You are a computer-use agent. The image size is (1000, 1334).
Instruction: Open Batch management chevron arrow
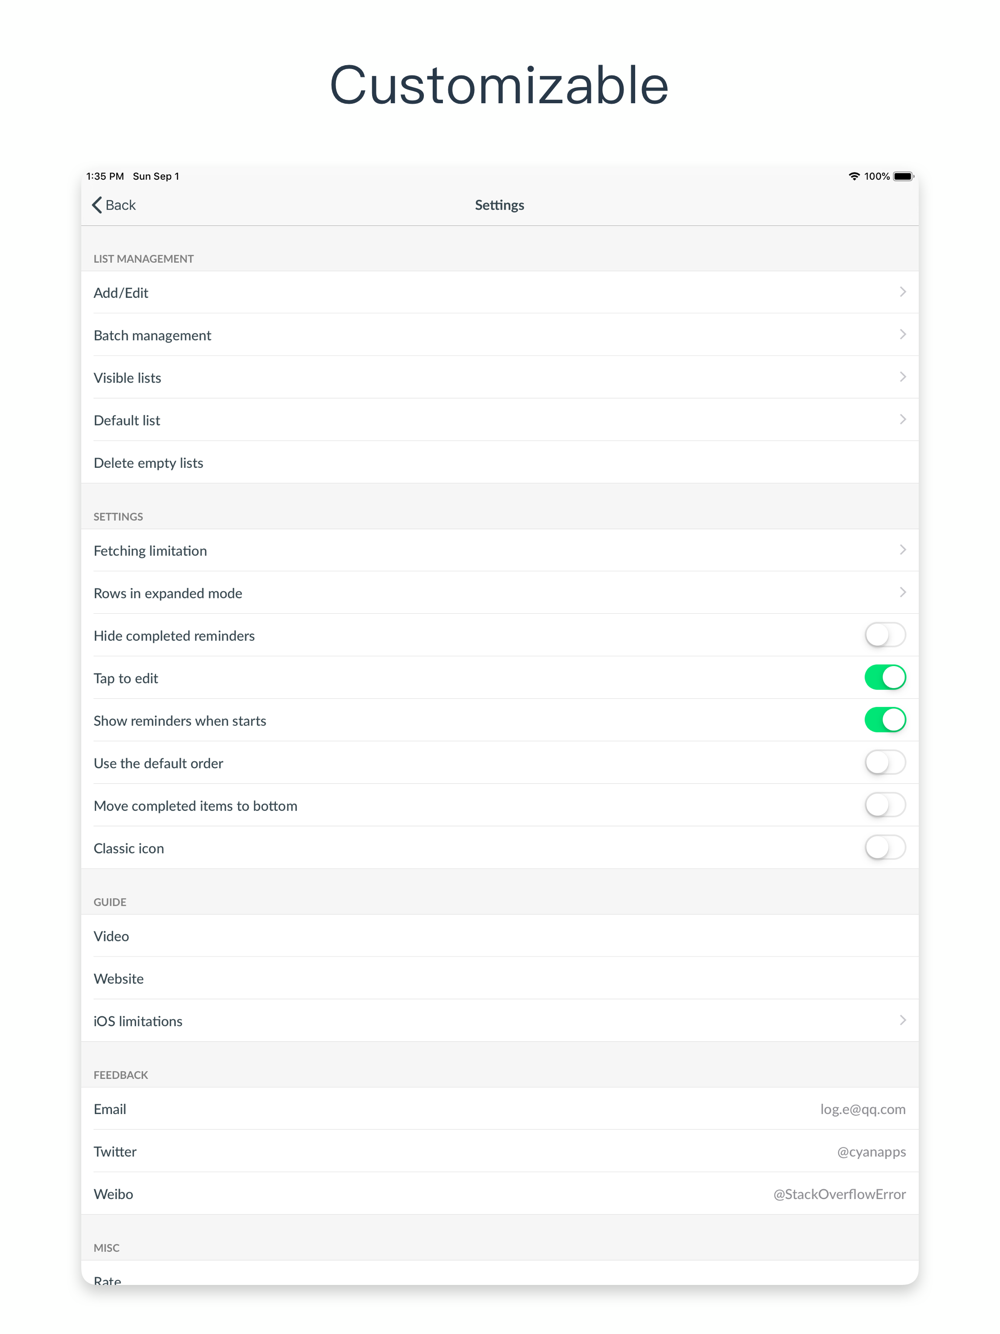902,335
